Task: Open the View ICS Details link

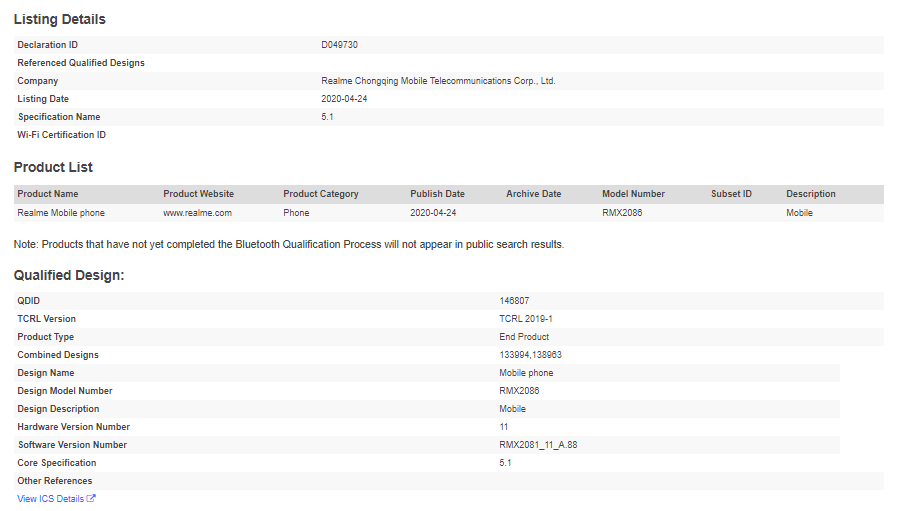Action: 51,499
